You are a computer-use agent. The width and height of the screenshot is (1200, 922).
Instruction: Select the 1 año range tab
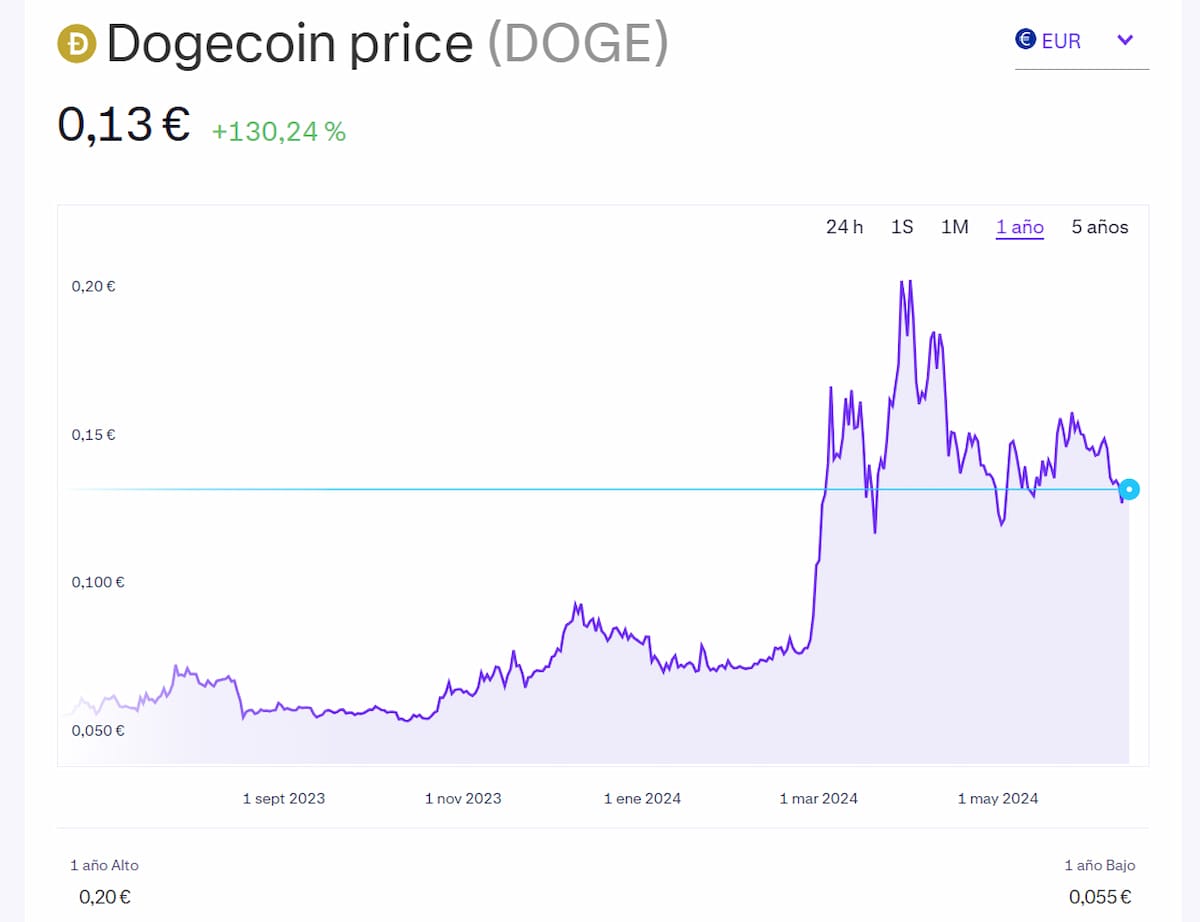pos(1020,227)
